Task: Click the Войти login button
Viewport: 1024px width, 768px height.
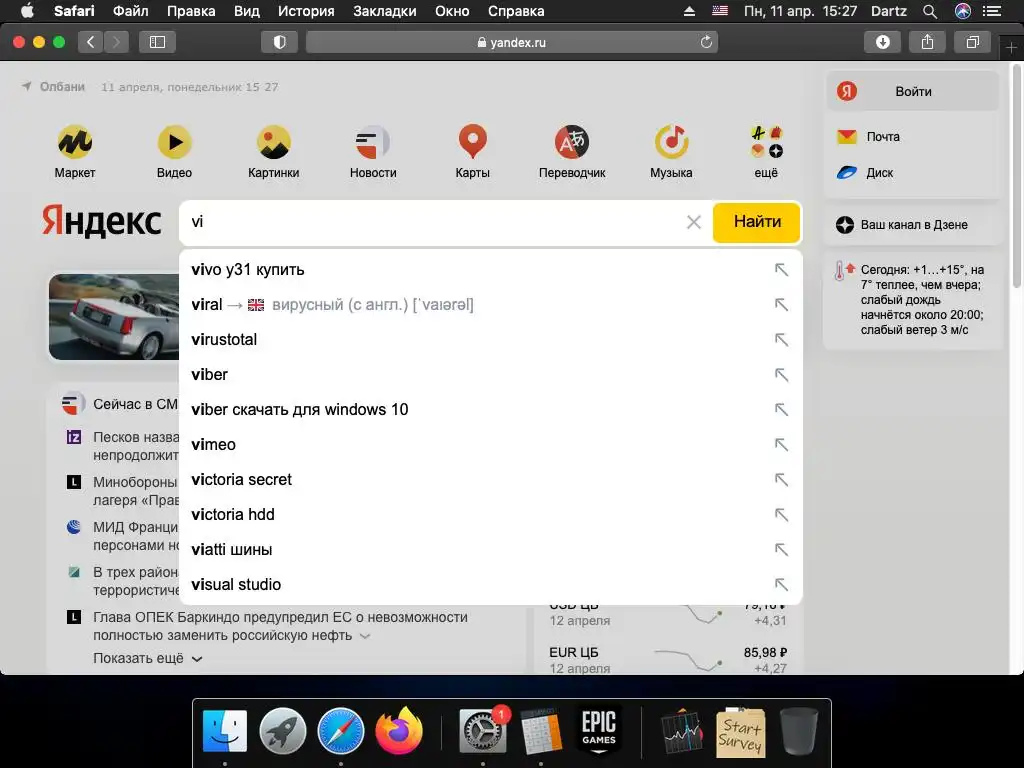Action: 913,91
